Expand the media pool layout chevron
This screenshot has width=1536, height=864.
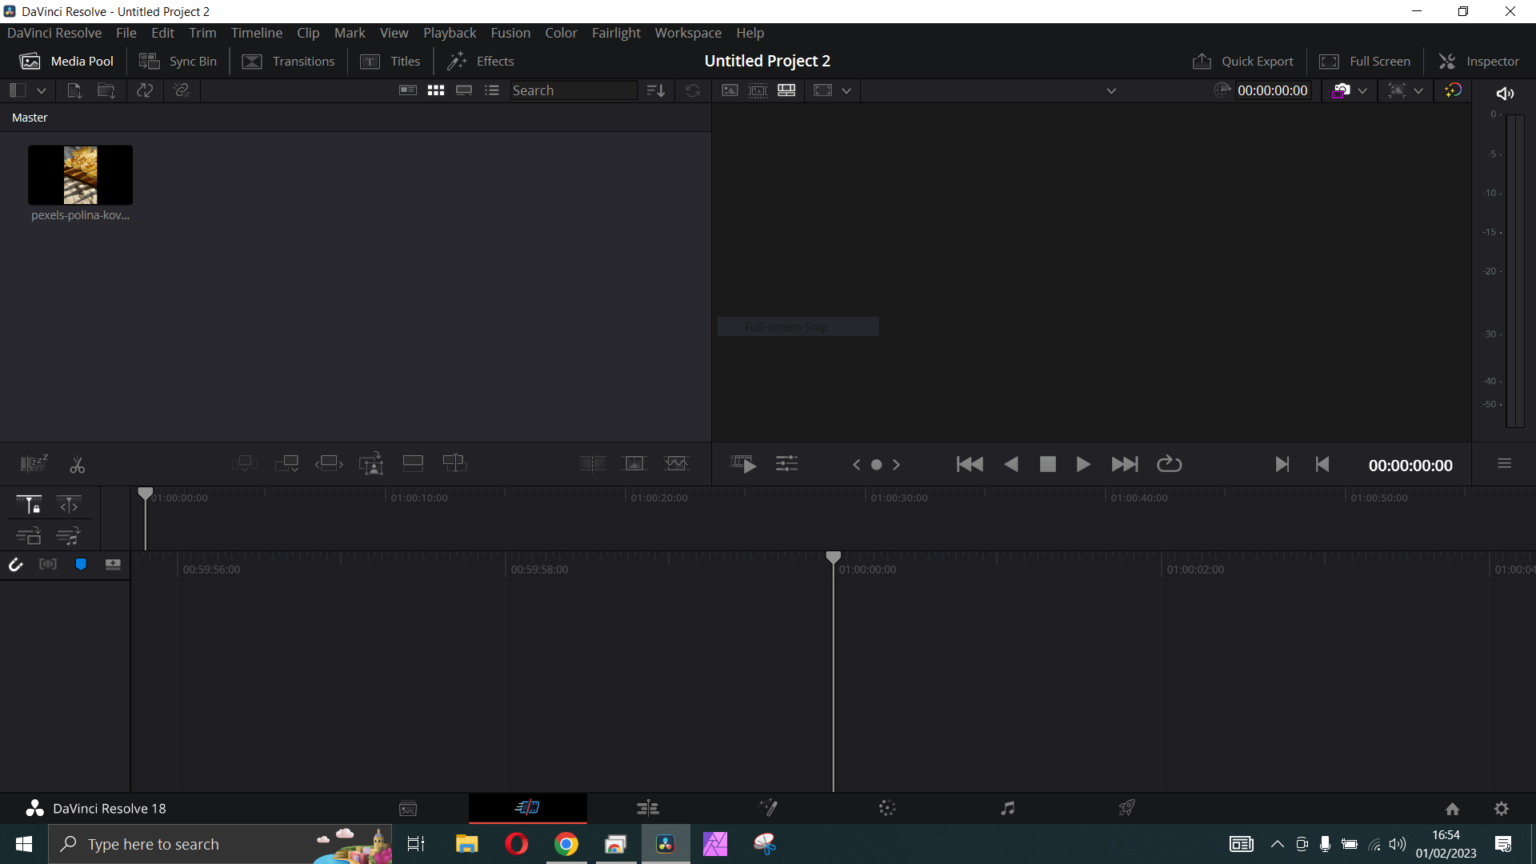41,90
